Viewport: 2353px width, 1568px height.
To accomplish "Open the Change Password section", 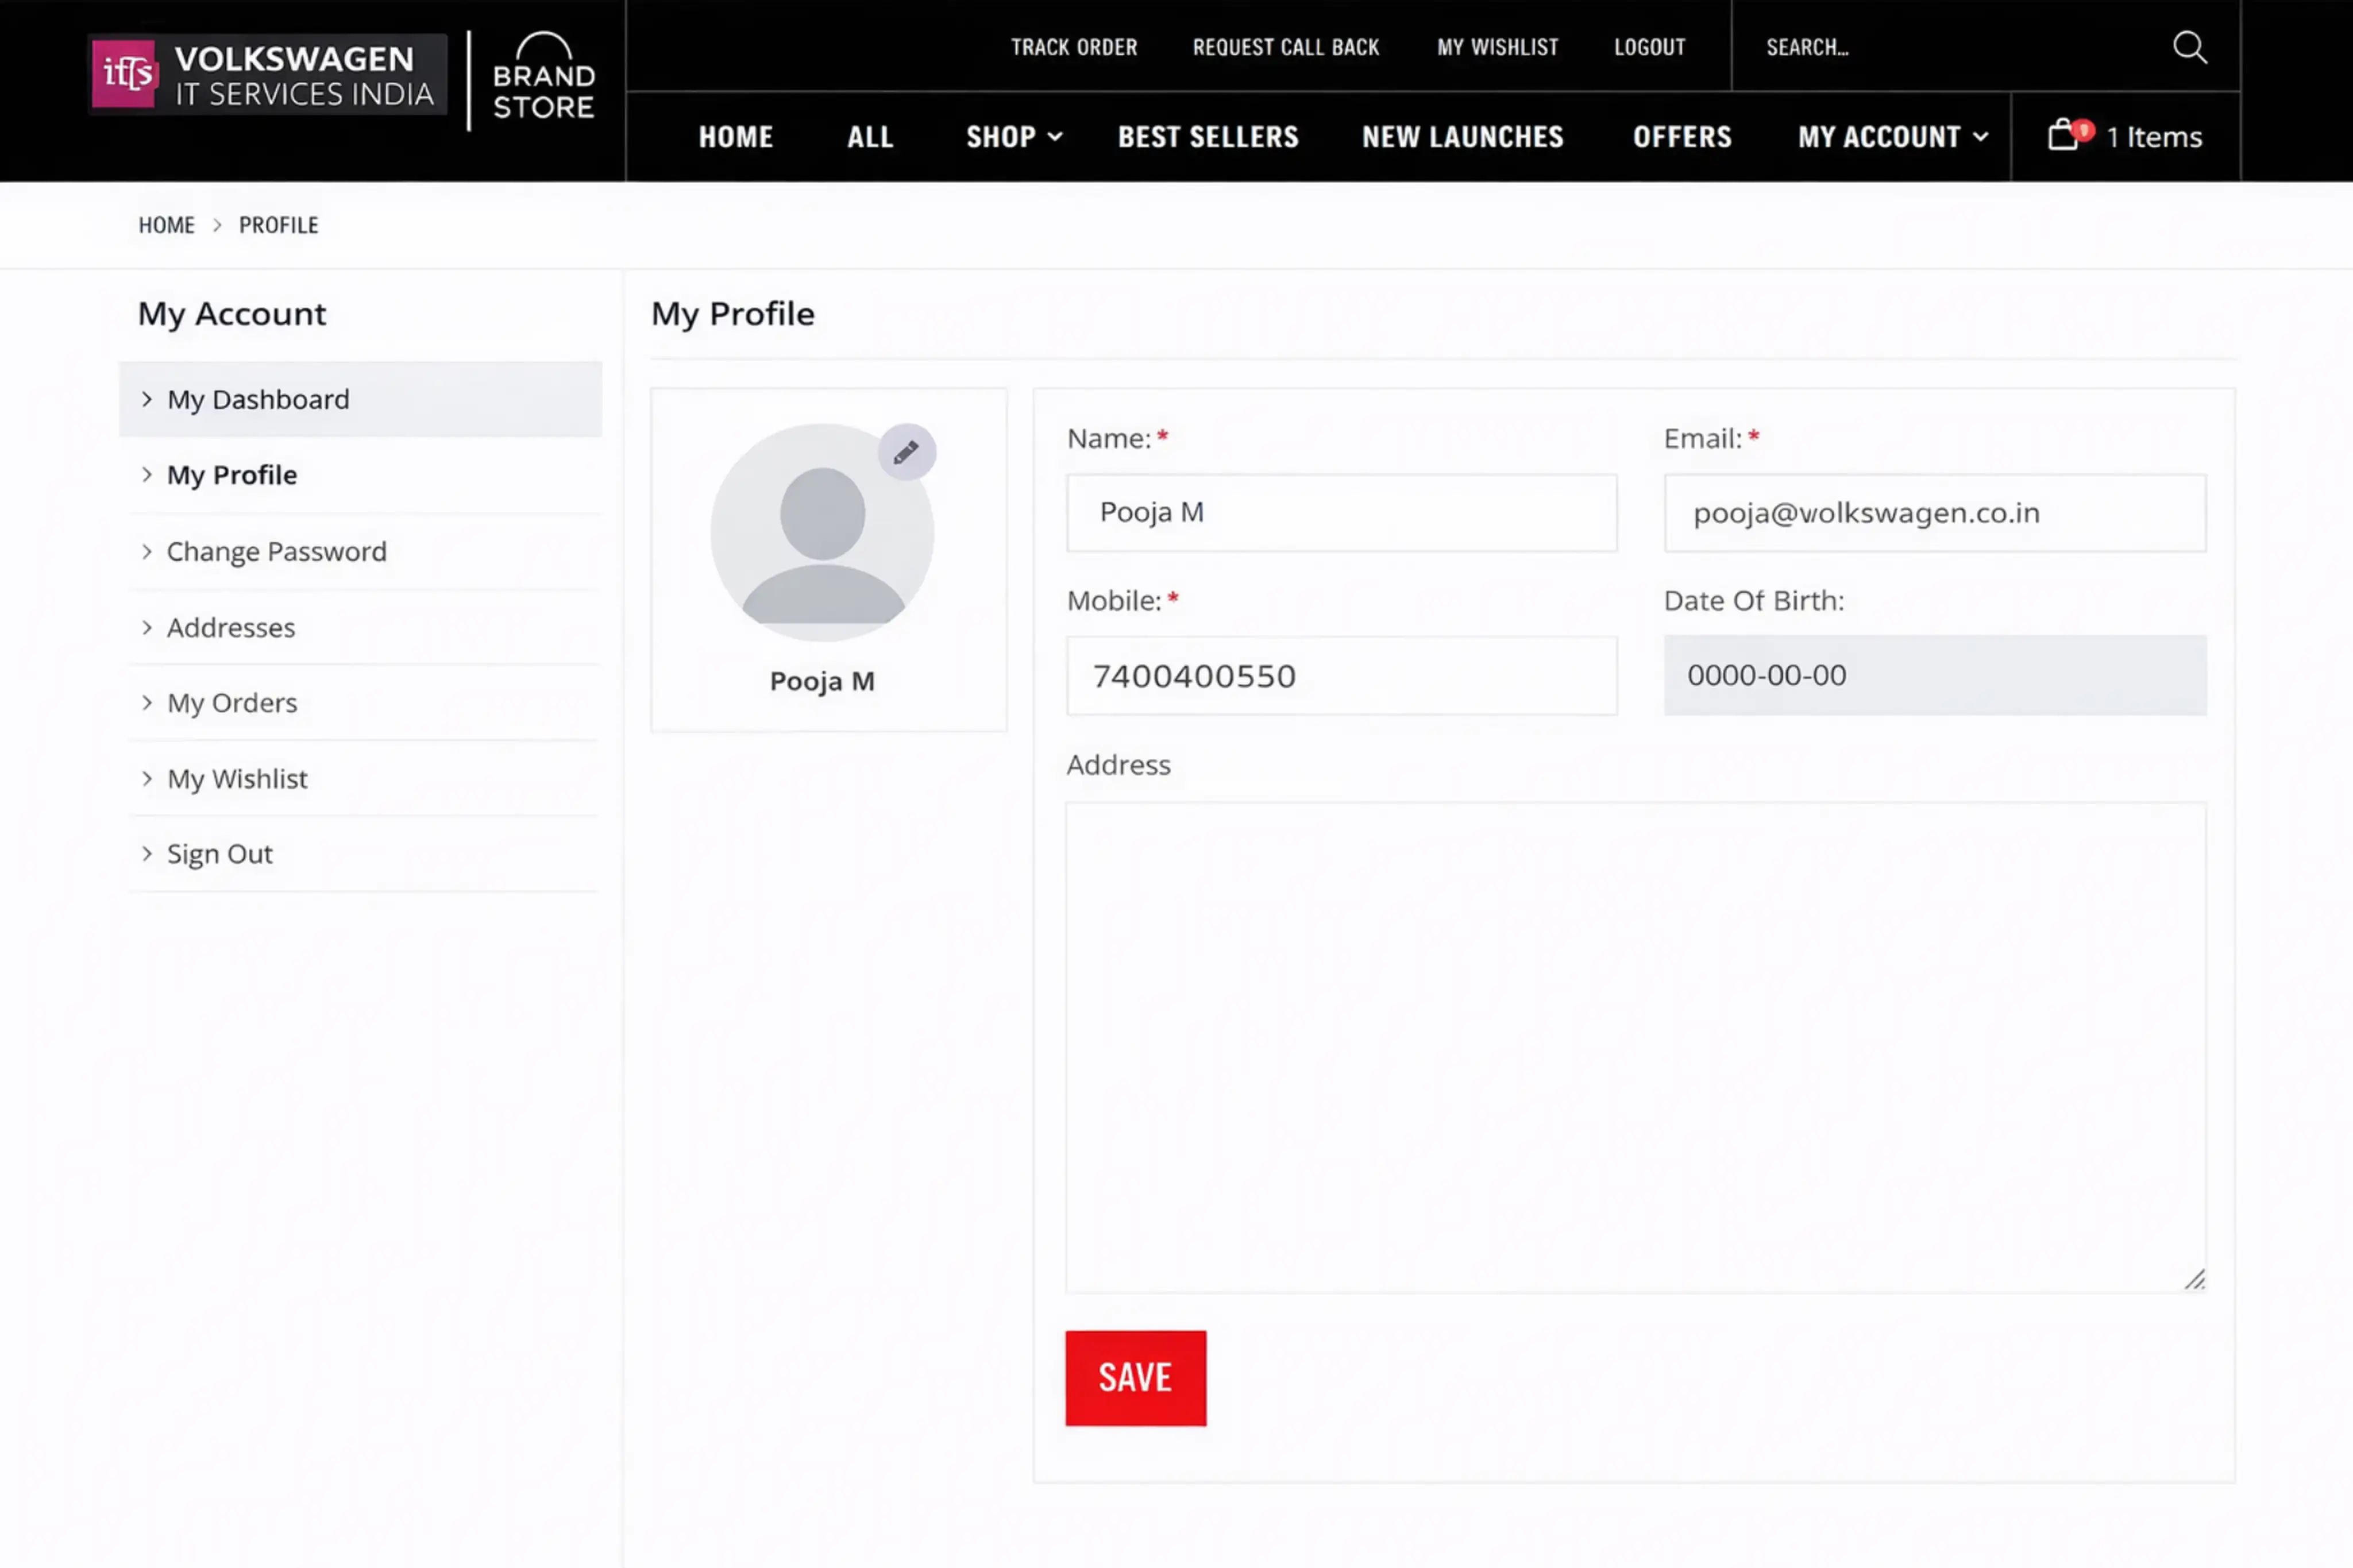I will [276, 551].
